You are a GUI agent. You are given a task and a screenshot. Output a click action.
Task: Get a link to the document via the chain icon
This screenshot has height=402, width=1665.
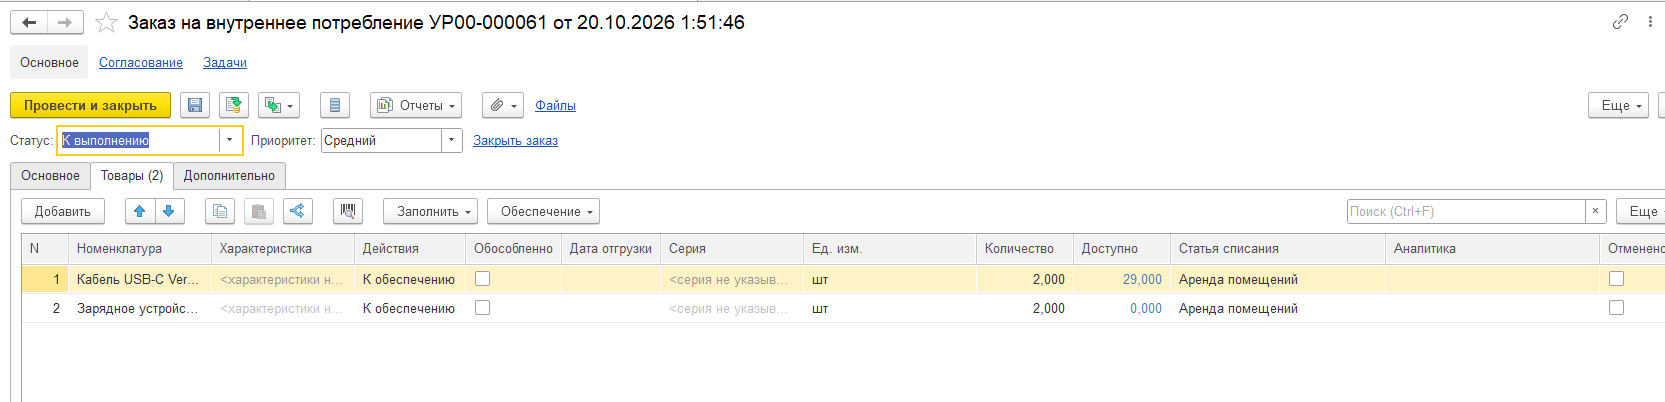(x=1620, y=22)
